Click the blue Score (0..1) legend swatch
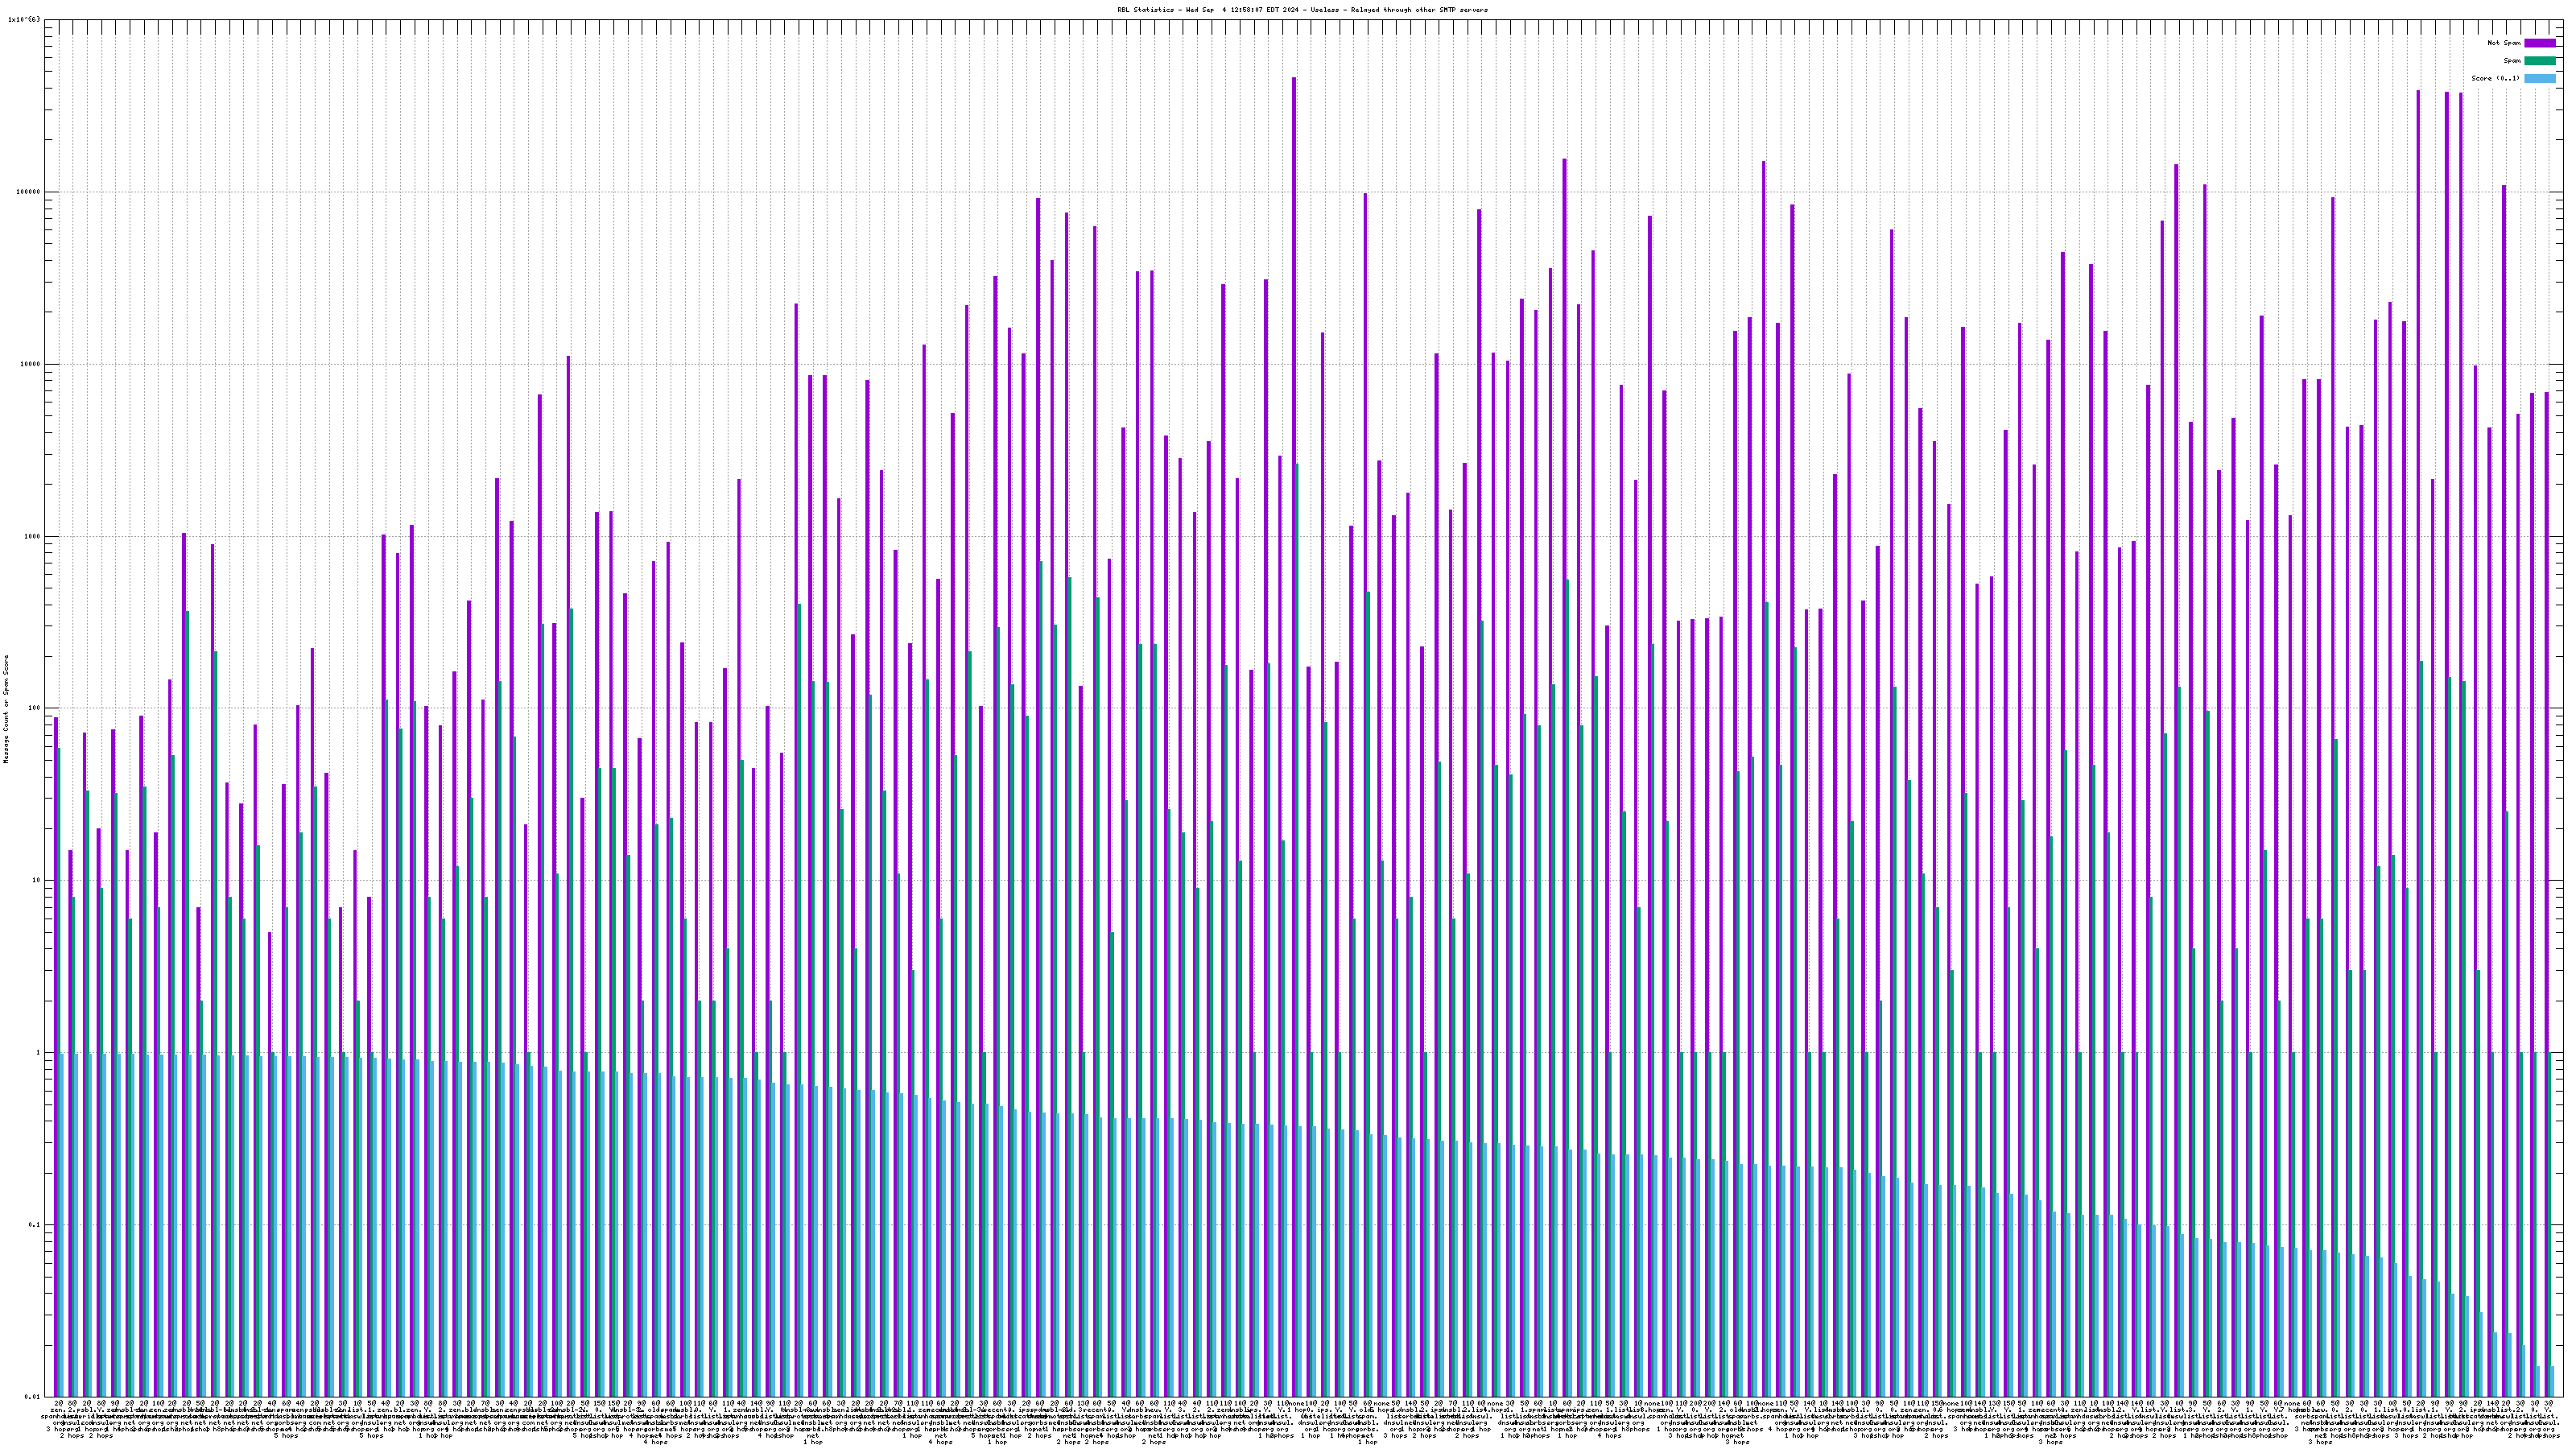2576x1449 pixels. (2539, 78)
